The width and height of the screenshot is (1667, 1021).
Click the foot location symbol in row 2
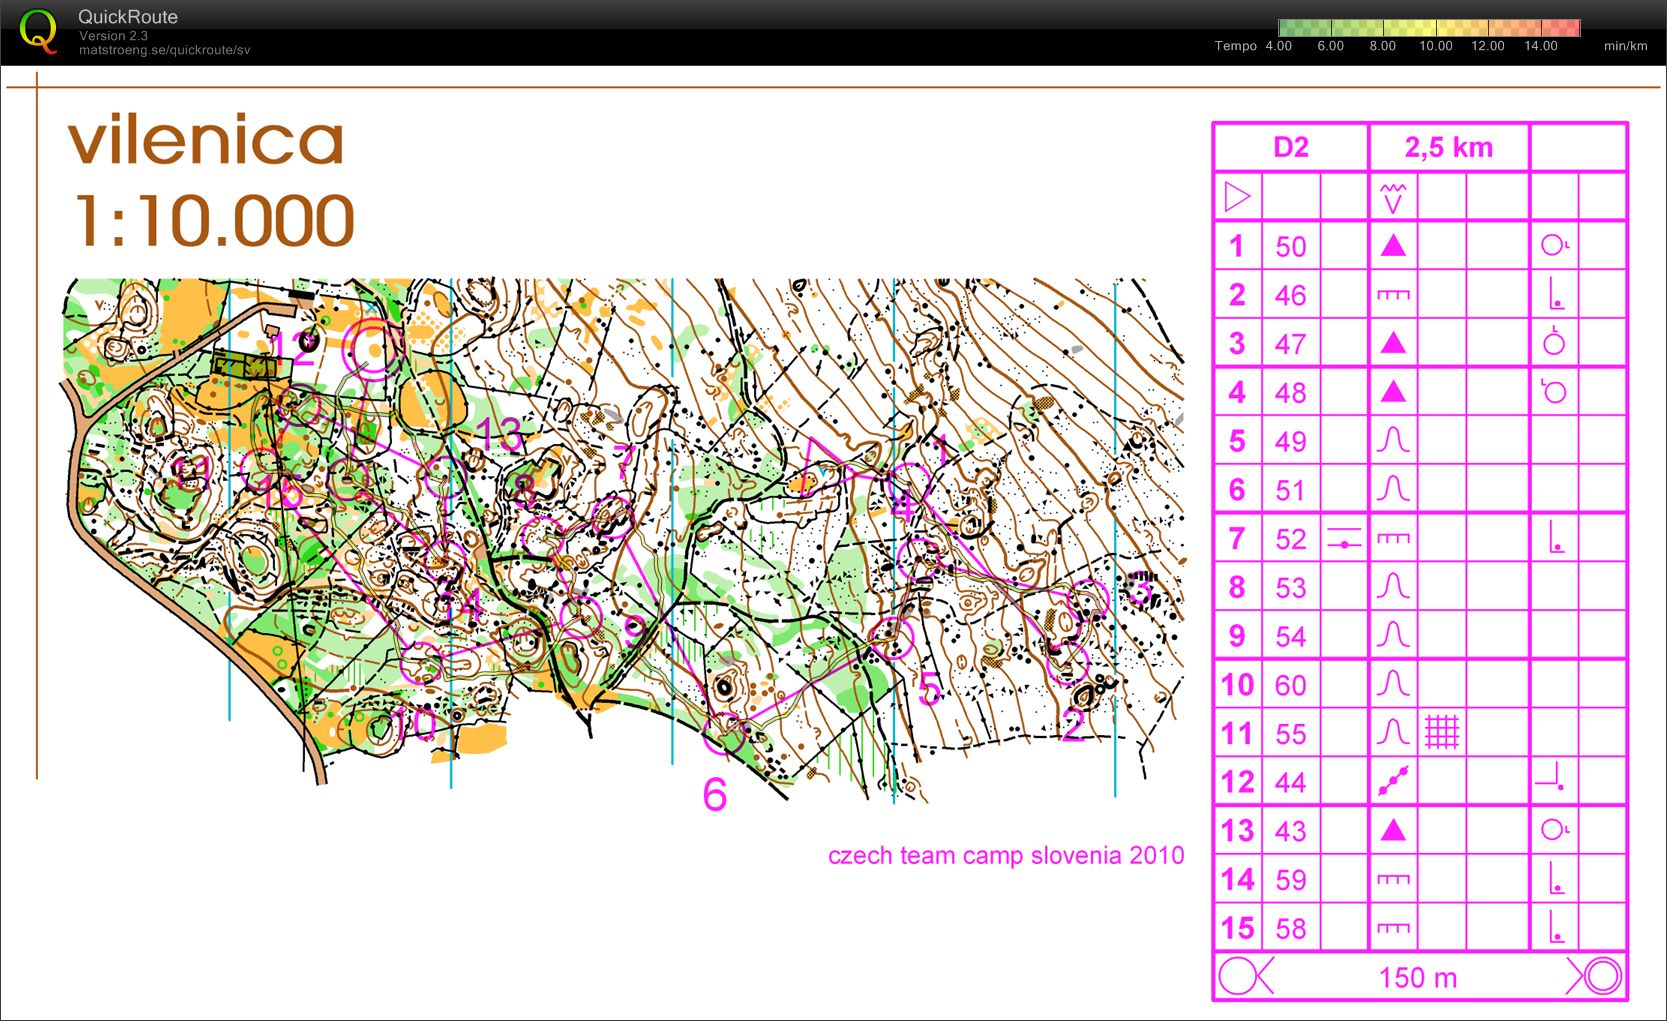(1555, 294)
